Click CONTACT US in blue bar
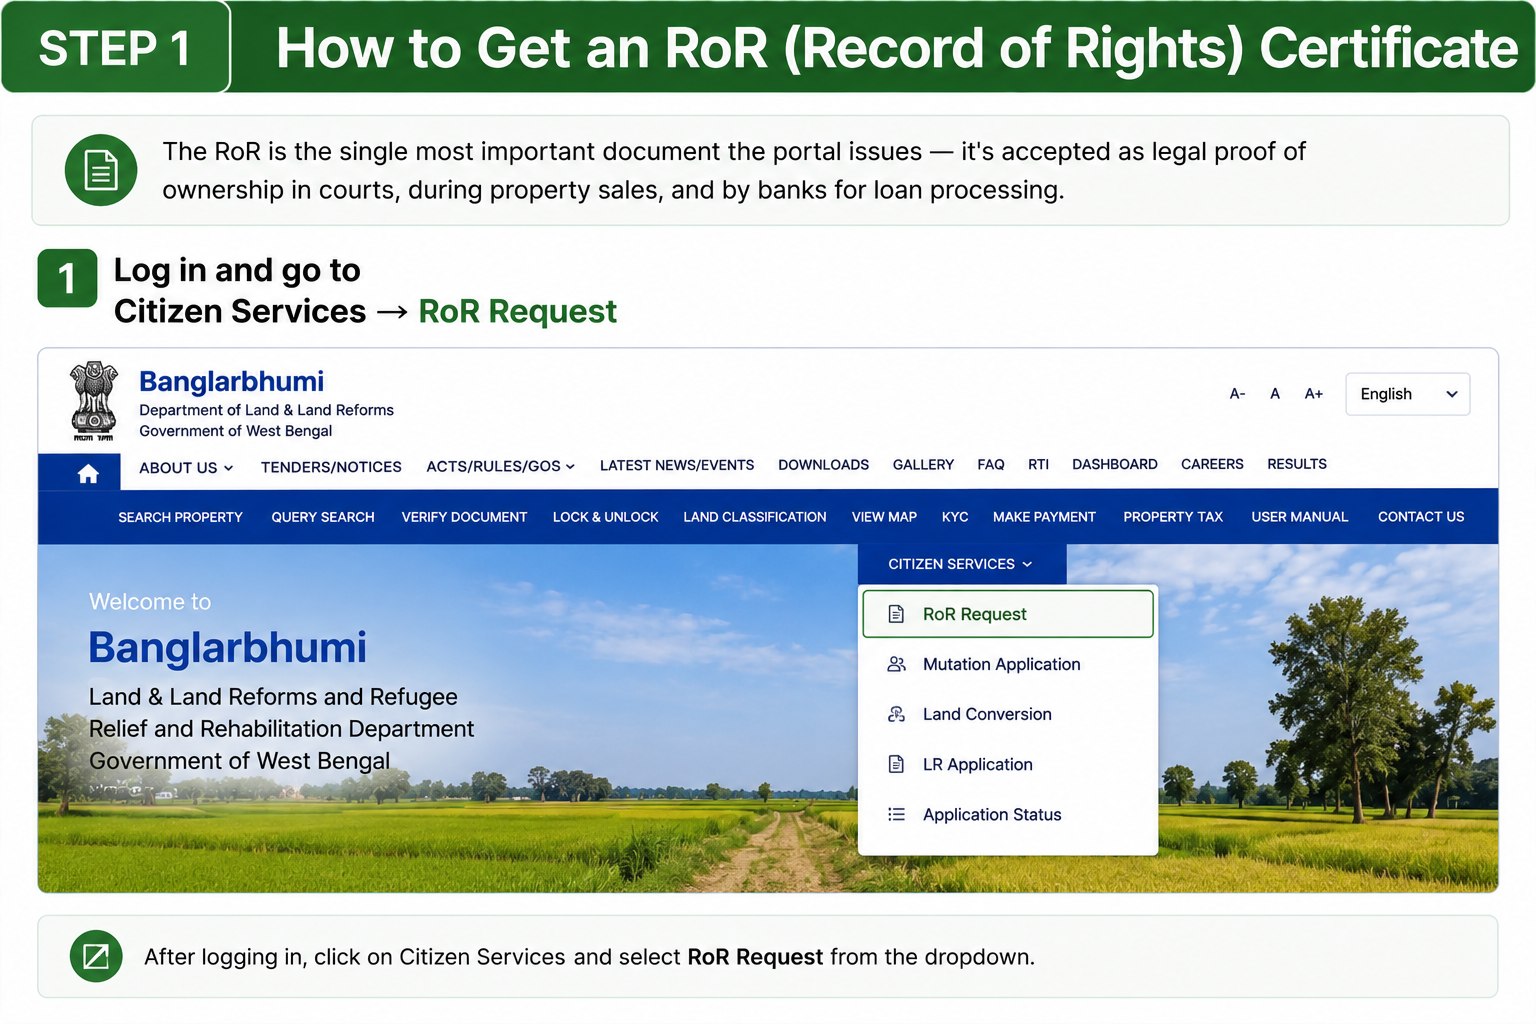The width and height of the screenshot is (1536, 1024). coord(1421,517)
